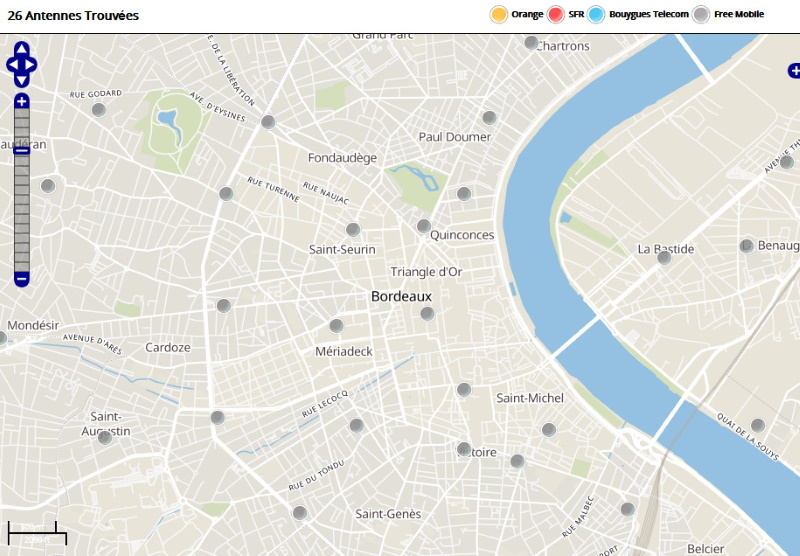Viewport: 800px width, 556px height.
Task: Select the antenna marker on Rue Godard
Action: click(x=98, y=110)
